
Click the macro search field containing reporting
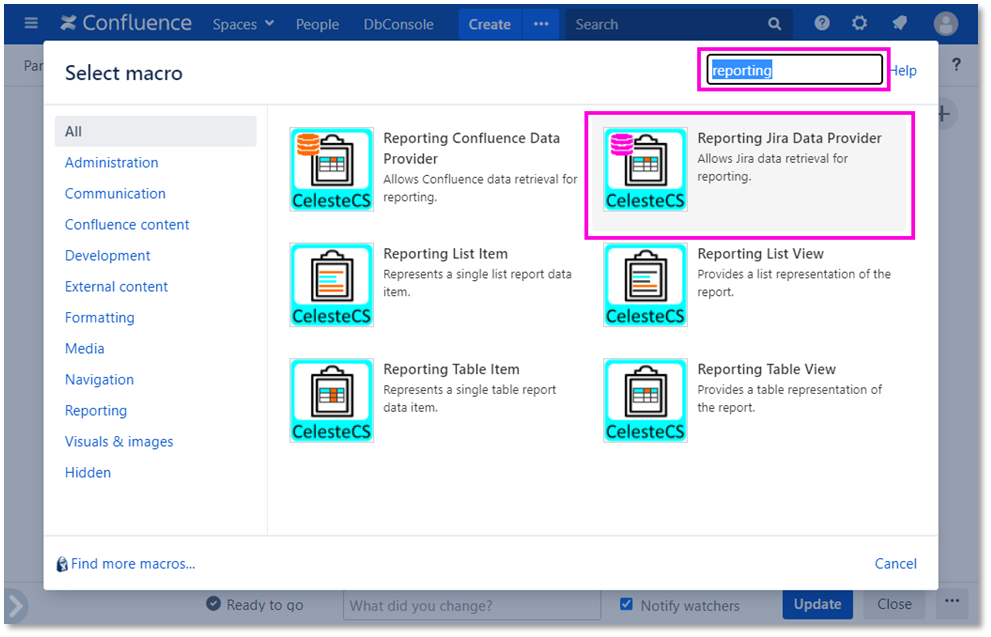click(x=794, y=70)
